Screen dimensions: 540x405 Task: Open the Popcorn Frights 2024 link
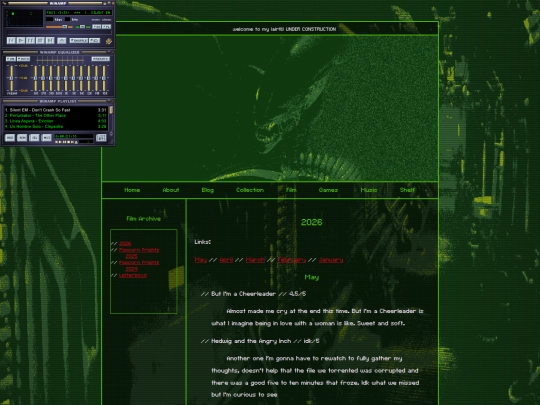click(139, 266)
